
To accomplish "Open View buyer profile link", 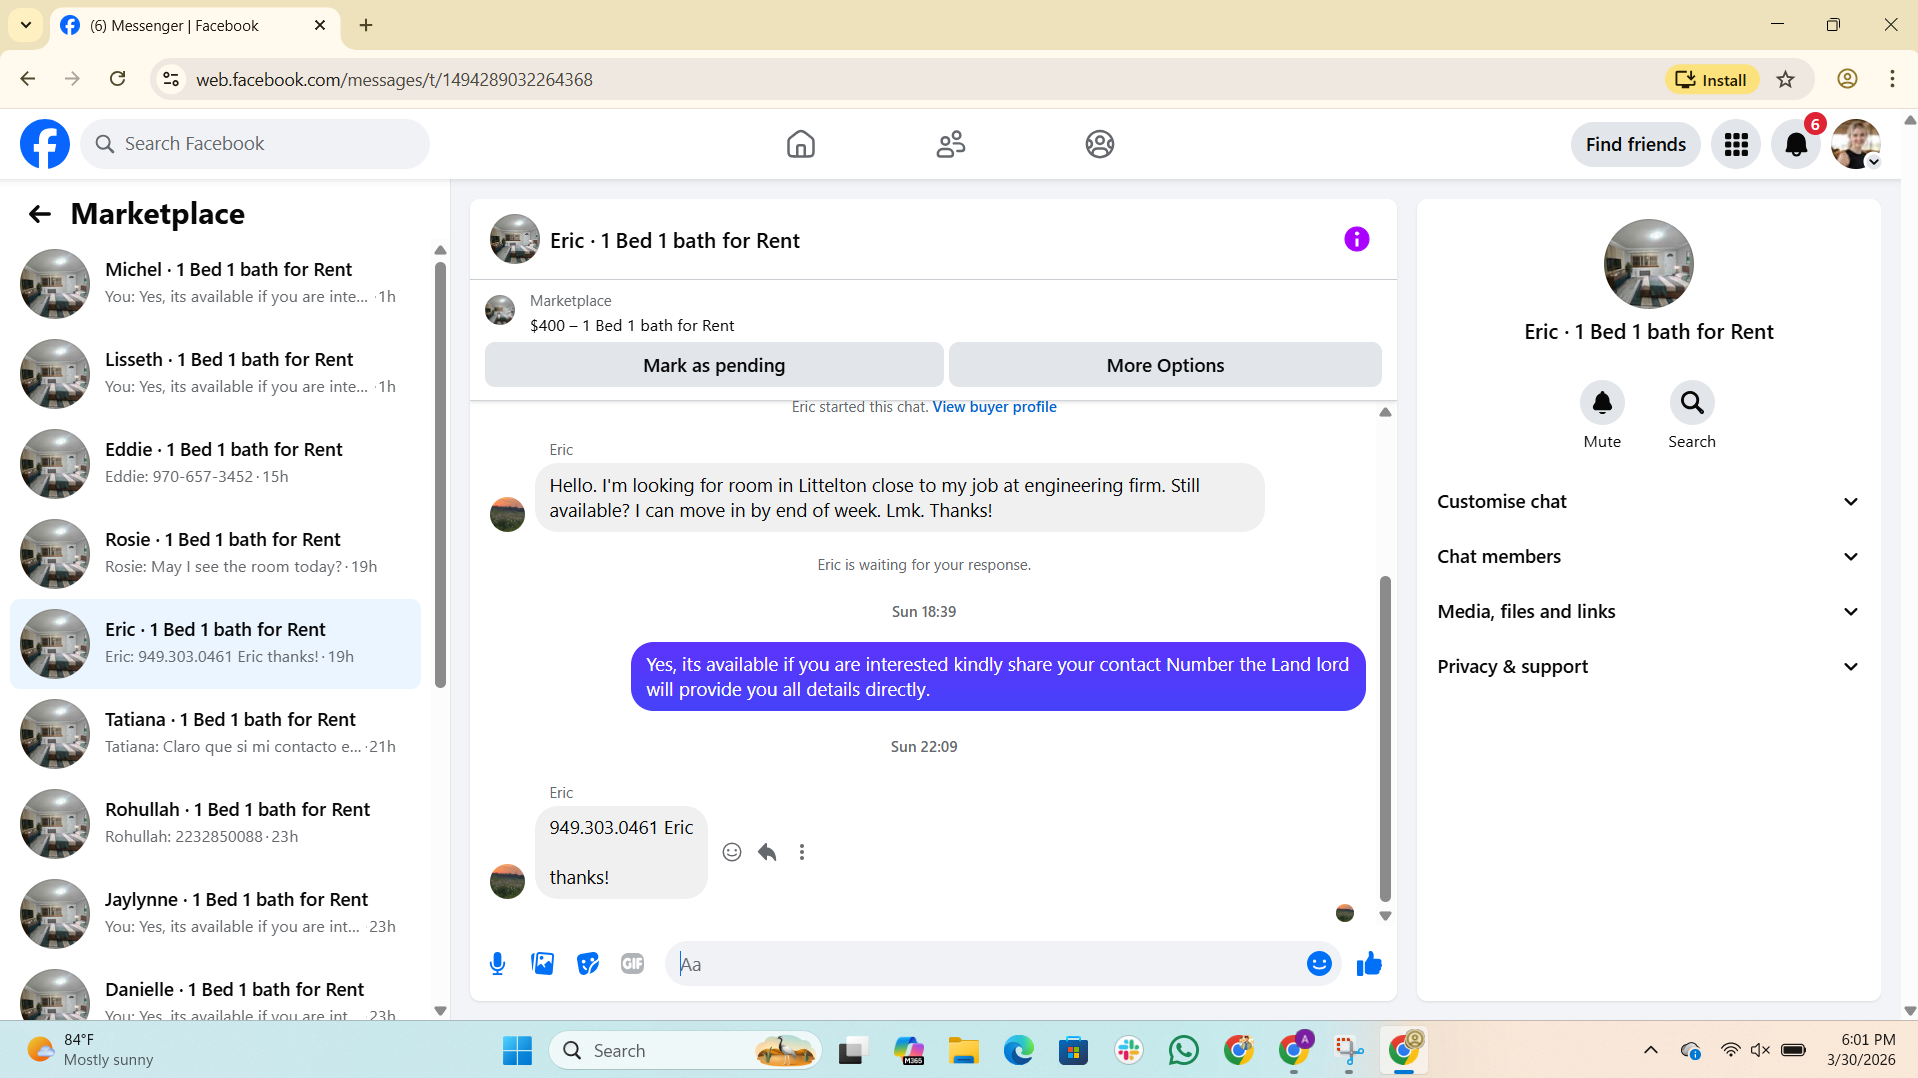I will pos(994,407).
